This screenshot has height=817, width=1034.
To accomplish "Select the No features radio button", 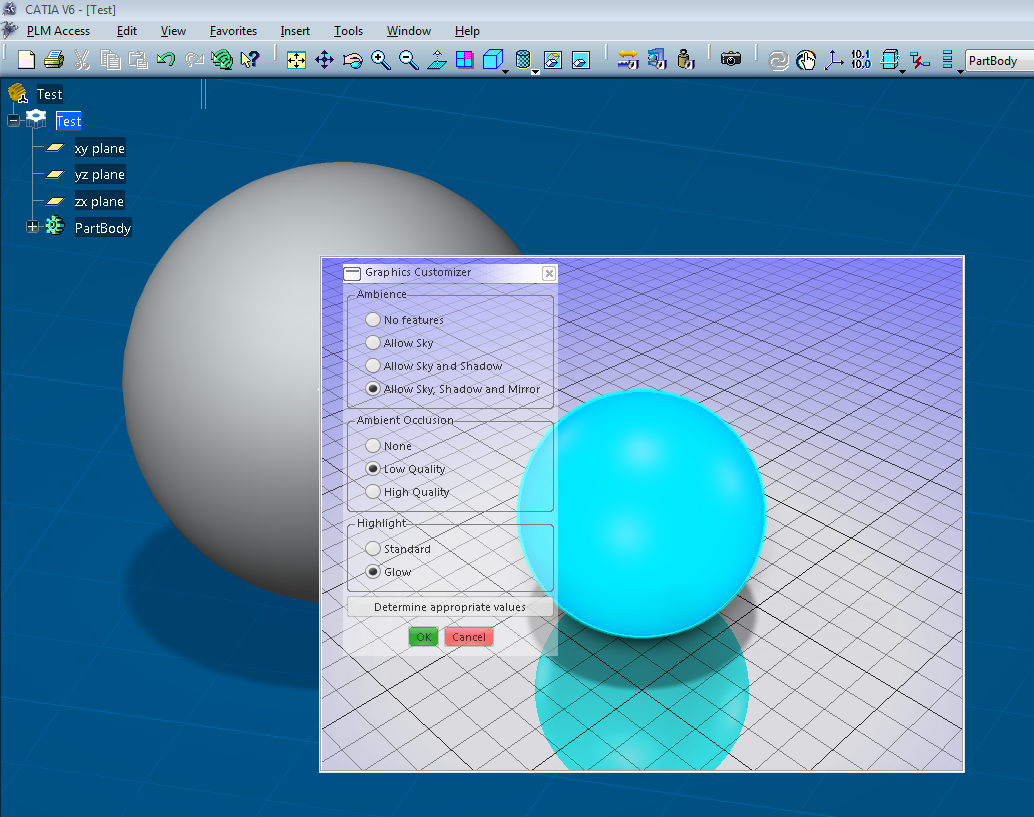I will [373, 320].
